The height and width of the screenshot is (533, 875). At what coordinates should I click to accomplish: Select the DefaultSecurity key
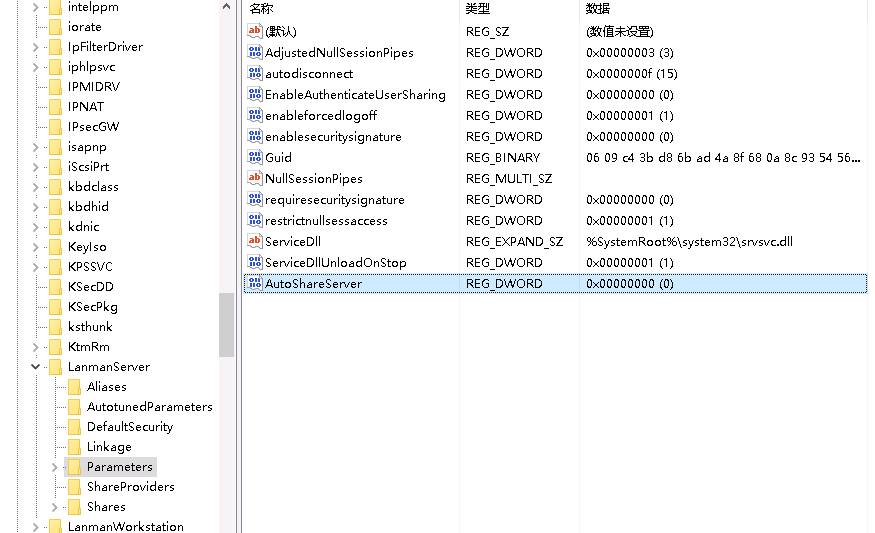point(129,427)
